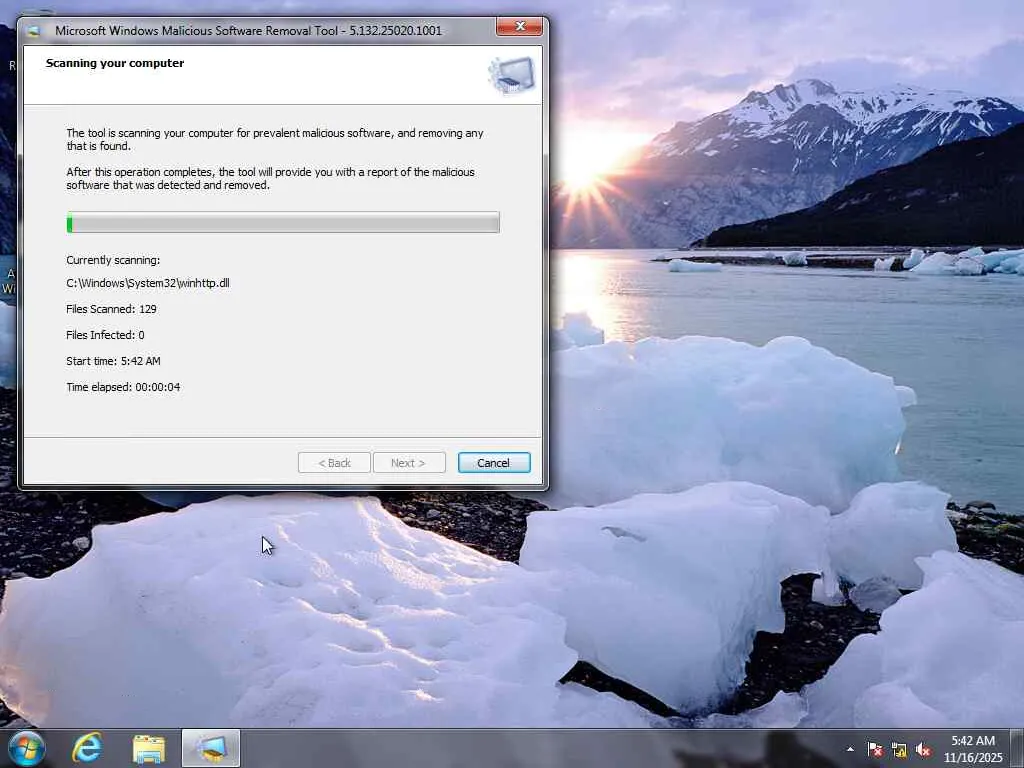Click the computer scan graphic in header
This screenshot has width=1024, height=768.
(512, 74)
